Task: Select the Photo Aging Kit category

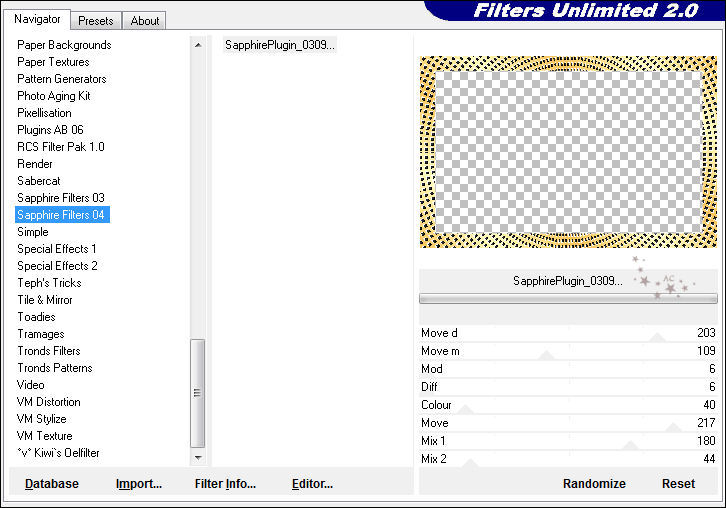Action: 54,96
